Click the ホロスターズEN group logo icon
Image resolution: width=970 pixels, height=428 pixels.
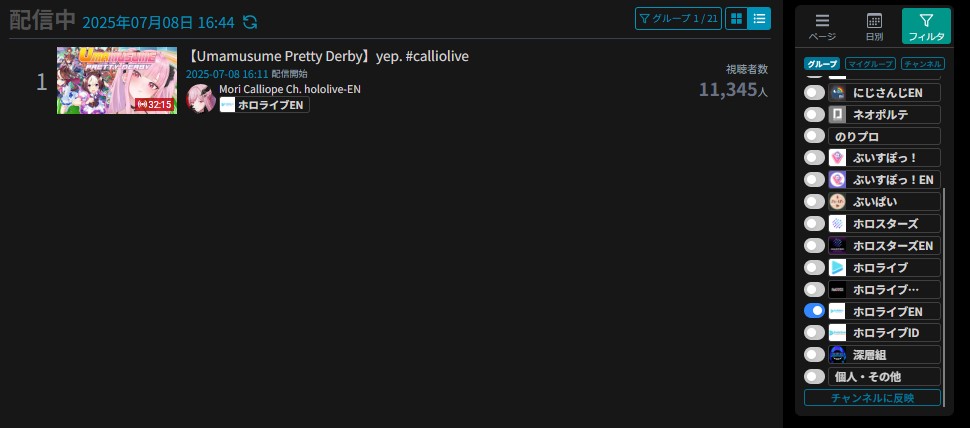pos(837,246)
